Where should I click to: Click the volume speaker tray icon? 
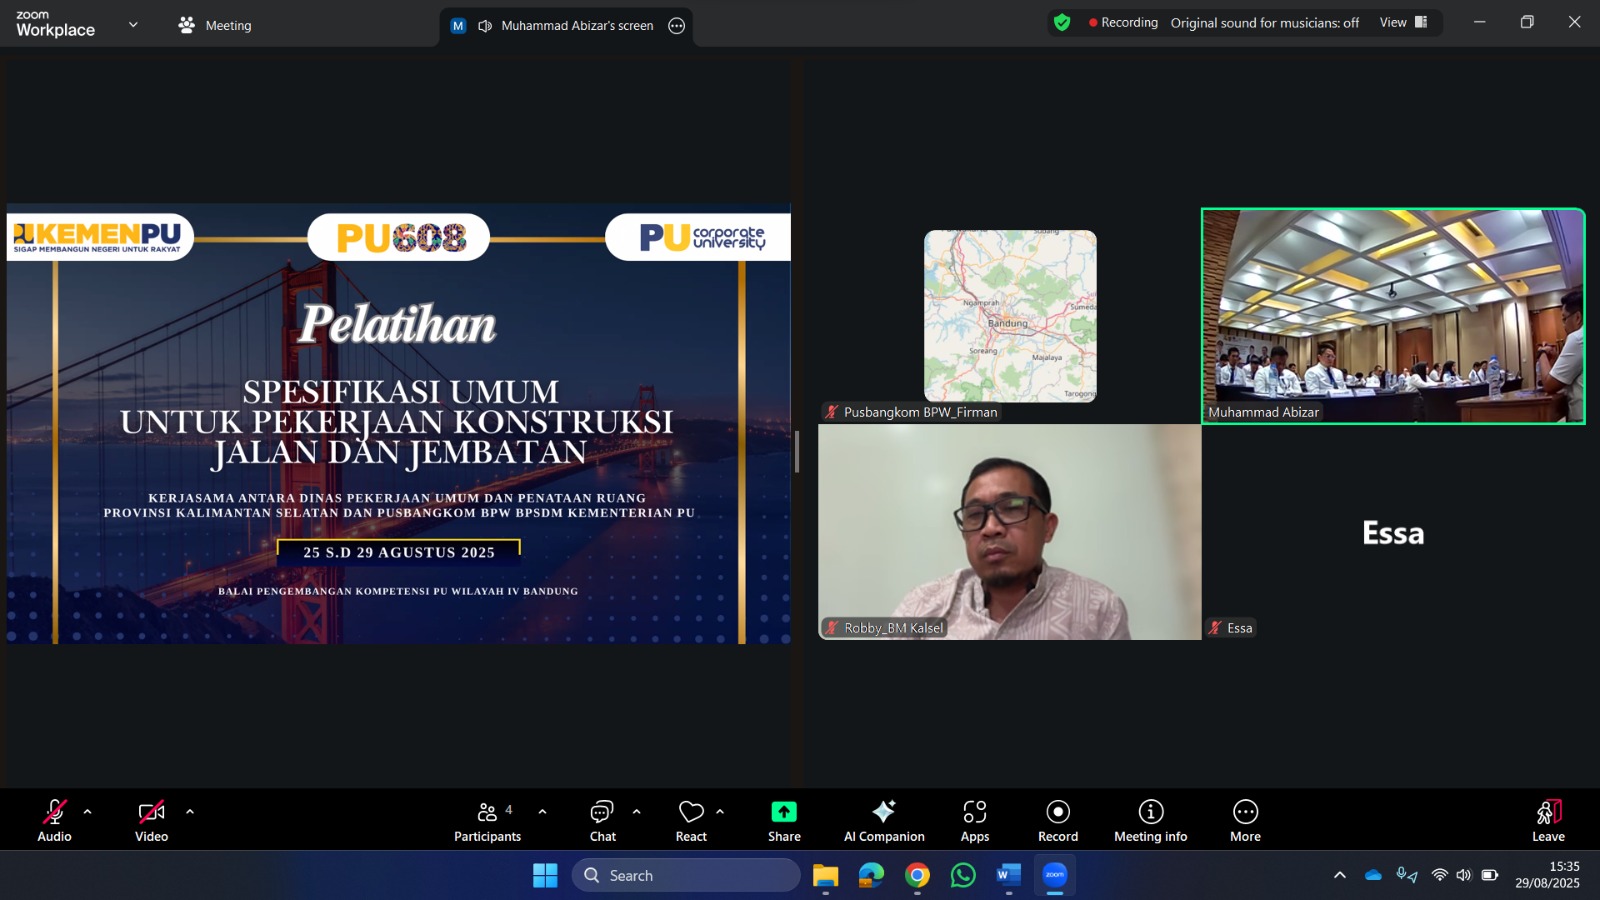pos(1464,875)
